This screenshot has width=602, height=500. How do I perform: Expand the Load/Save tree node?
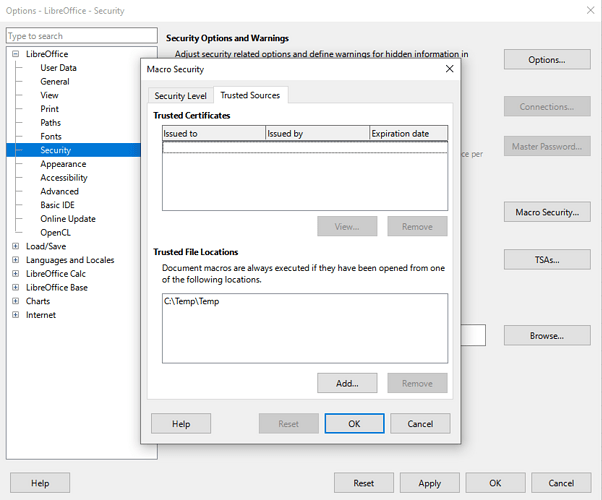15,246
